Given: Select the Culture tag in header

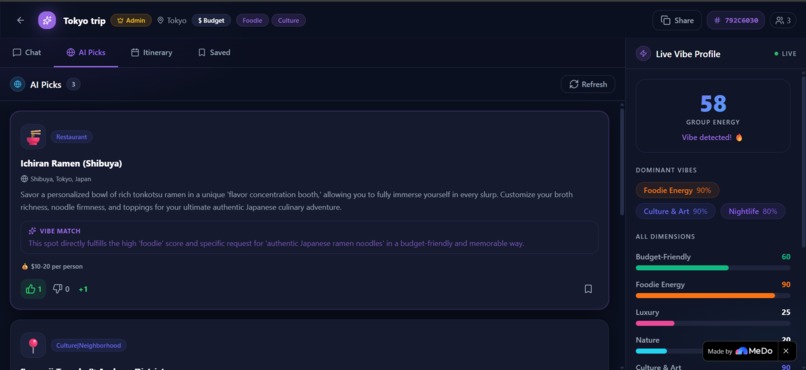Looking at the screenshot, I should coord(288,21).
